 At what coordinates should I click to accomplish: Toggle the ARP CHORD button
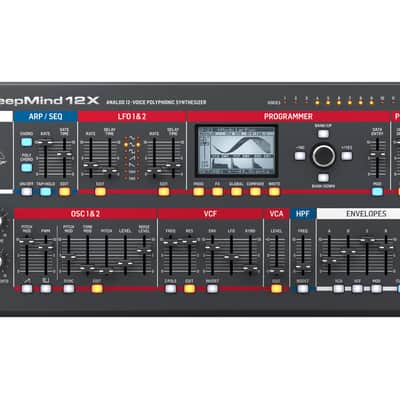[26, 142]
